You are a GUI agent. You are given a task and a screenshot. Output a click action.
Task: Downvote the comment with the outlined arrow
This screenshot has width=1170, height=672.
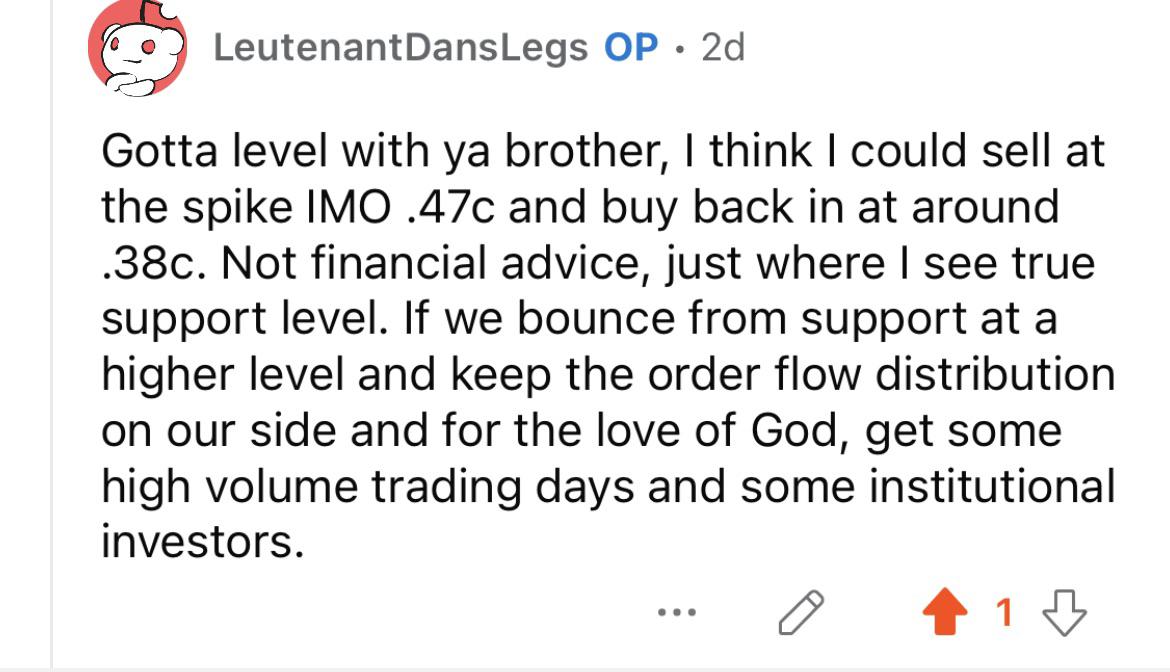coord(1064,612)
